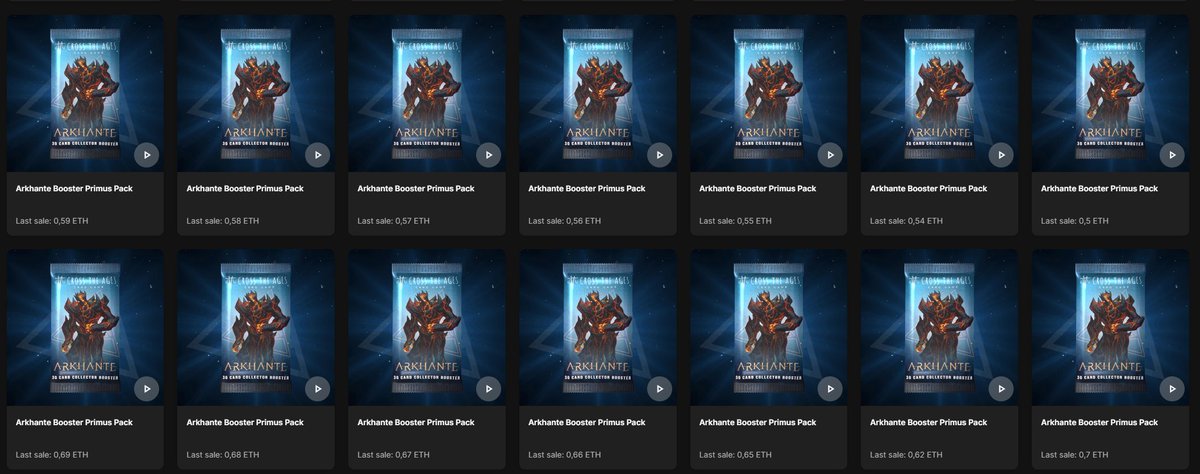Open the booster pack image priced 0,59 ETH
The image size is (1200, 474).
coord(85,93)
